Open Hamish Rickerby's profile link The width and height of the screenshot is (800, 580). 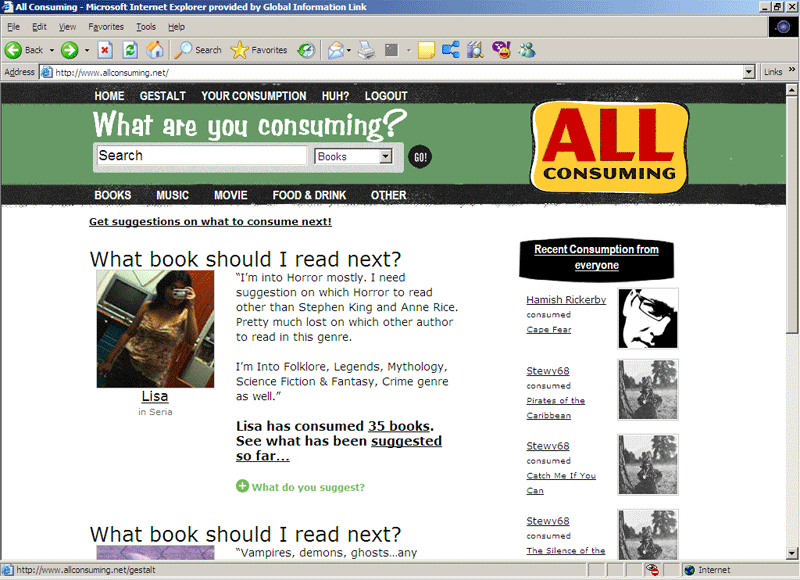pos(566,299)
